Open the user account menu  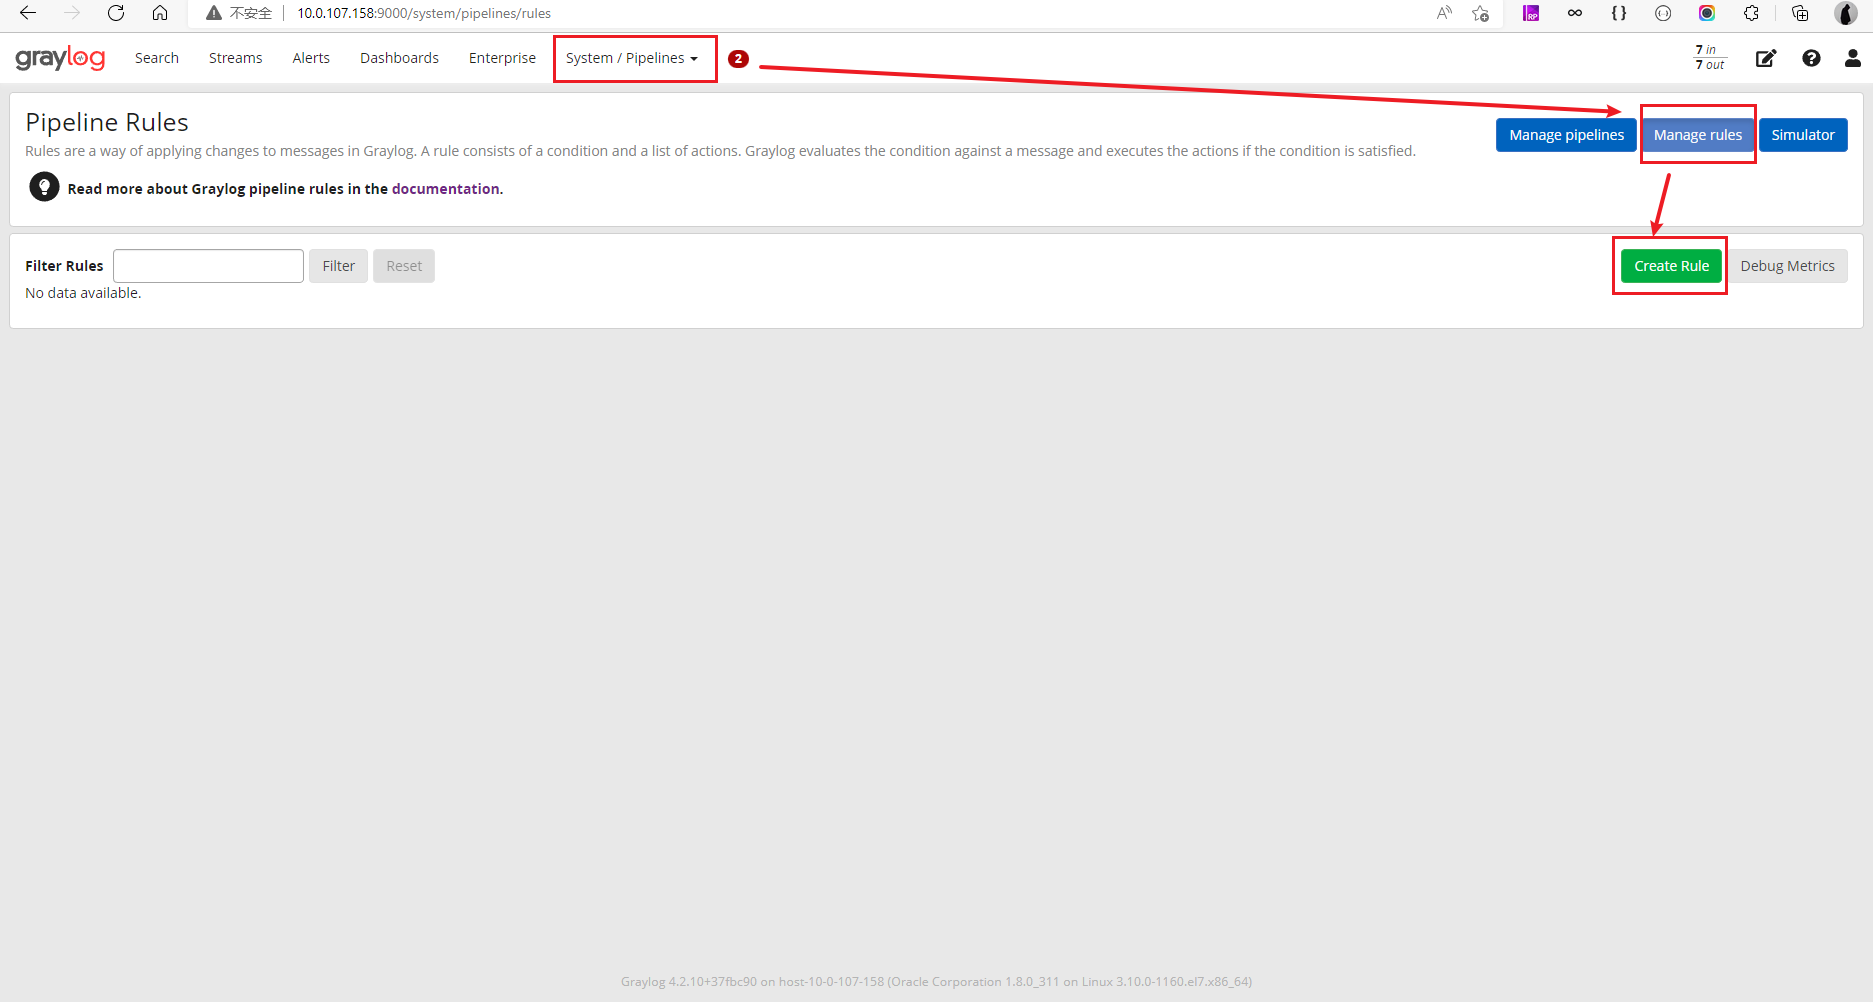click(1852, 58)
